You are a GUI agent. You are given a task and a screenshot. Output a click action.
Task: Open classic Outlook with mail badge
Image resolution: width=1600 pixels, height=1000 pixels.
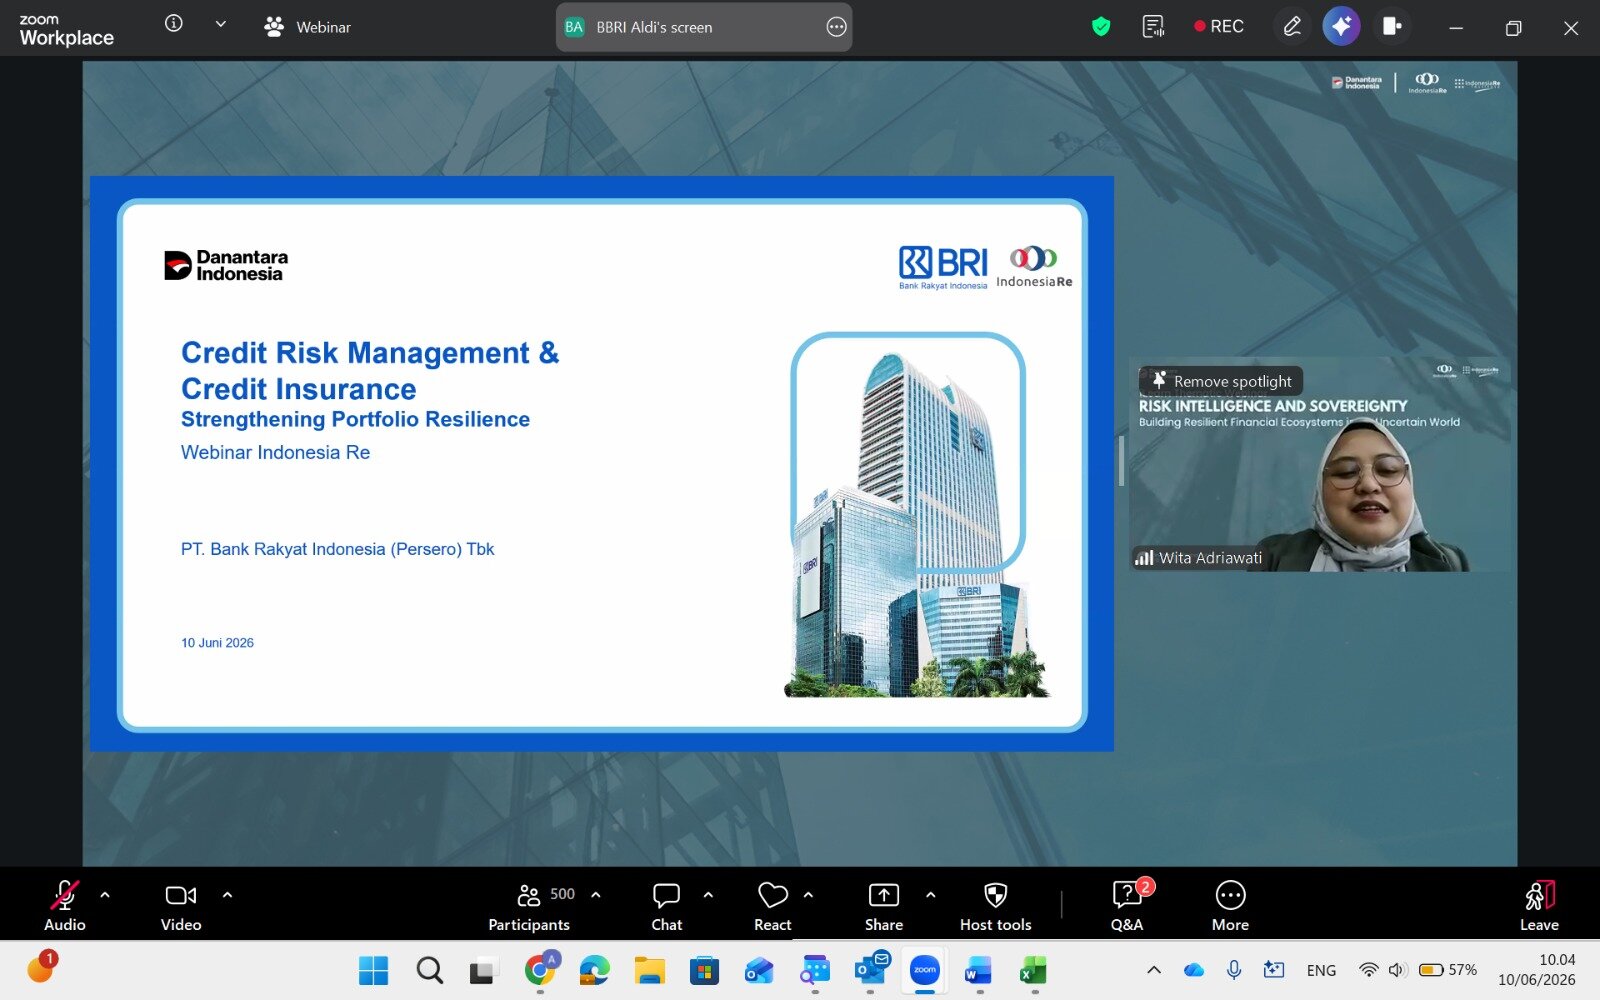(x=870, y=970)
